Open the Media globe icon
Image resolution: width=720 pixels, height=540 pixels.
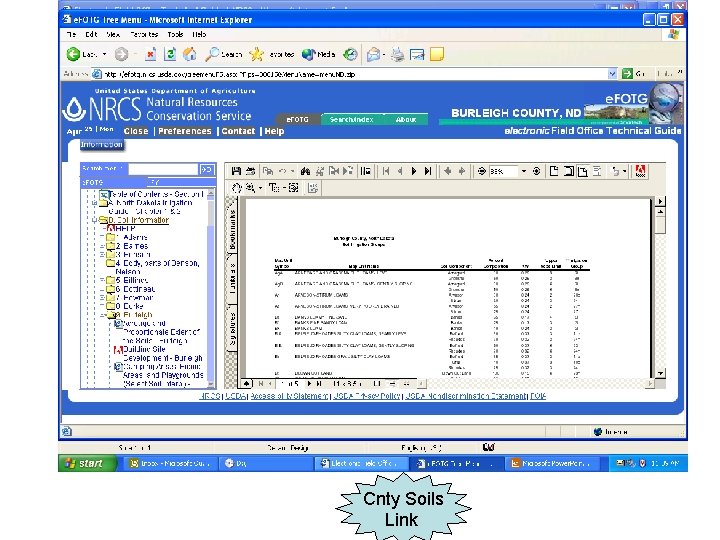click(308, 54)
